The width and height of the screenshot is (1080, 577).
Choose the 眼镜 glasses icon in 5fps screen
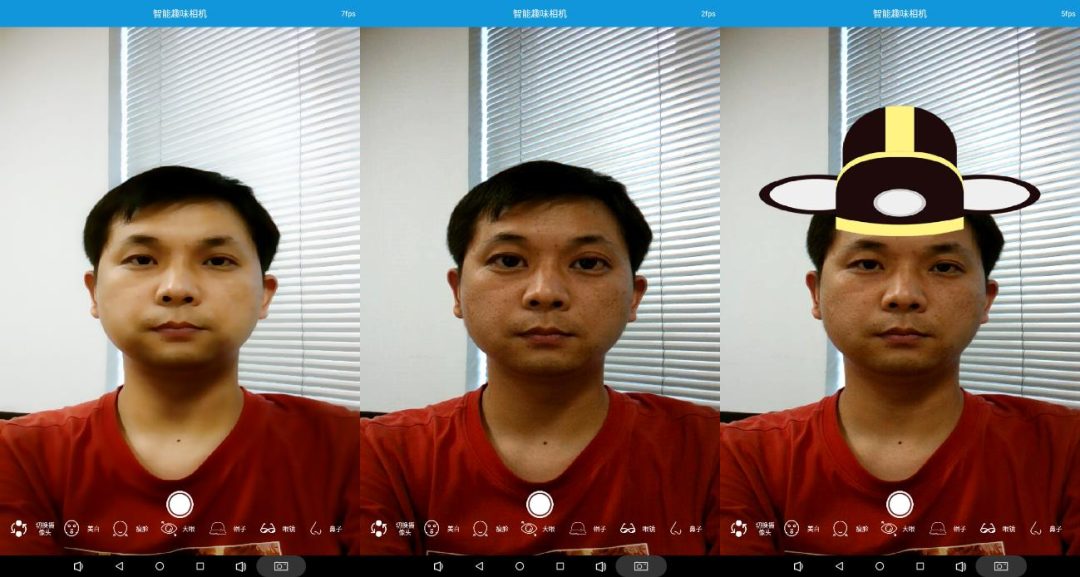(988, 528)
